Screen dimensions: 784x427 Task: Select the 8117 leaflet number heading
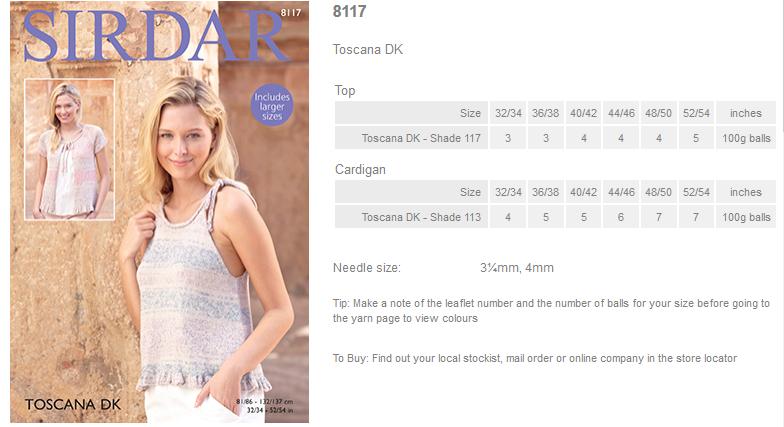tap(350, 12)
